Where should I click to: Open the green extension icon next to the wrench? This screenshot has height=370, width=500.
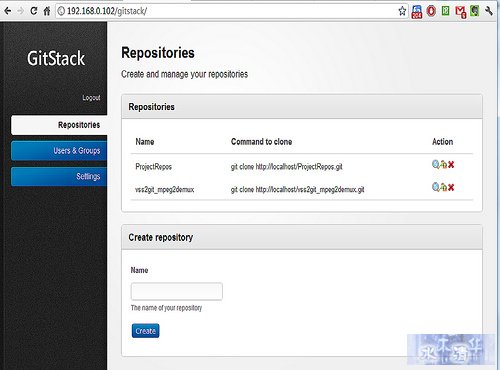pyautogui.click(x=475, y=11)
